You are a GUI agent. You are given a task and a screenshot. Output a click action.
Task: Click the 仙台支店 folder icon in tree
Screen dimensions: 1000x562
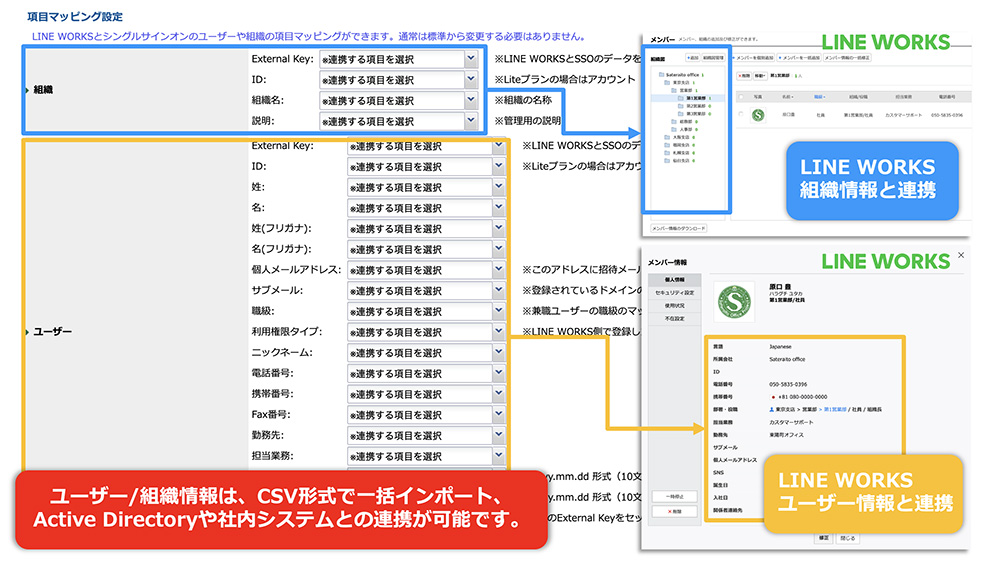click(667, 161)
